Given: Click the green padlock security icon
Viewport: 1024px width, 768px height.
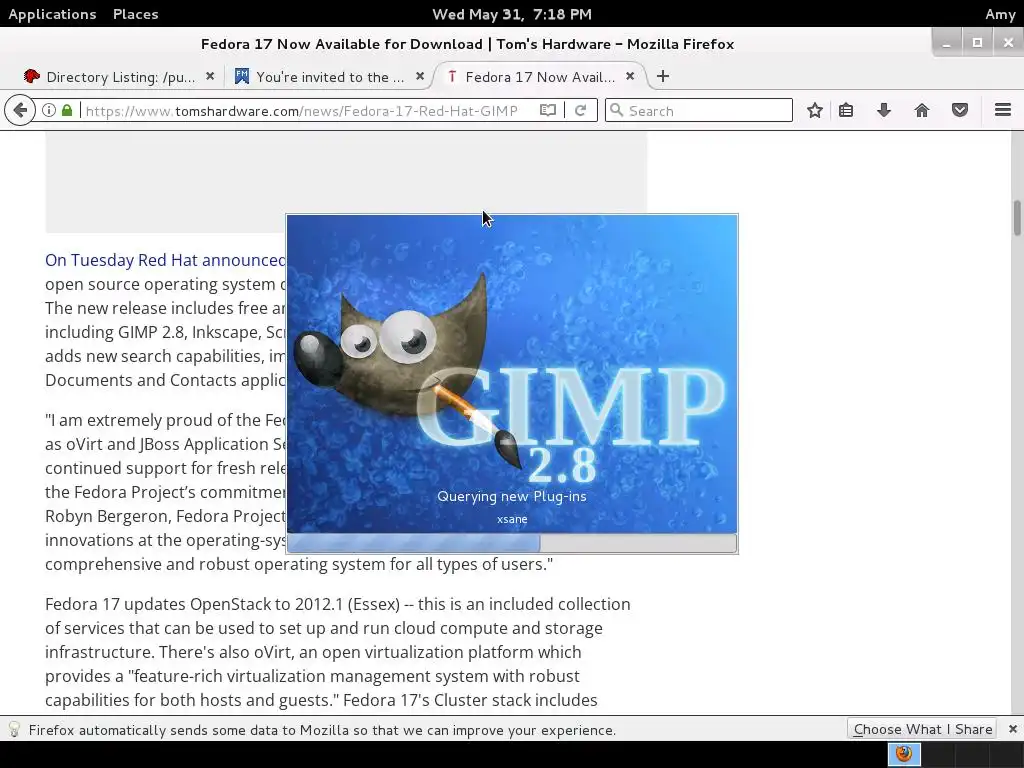Looking at the screenshot, I should click(x=67, y=110).
